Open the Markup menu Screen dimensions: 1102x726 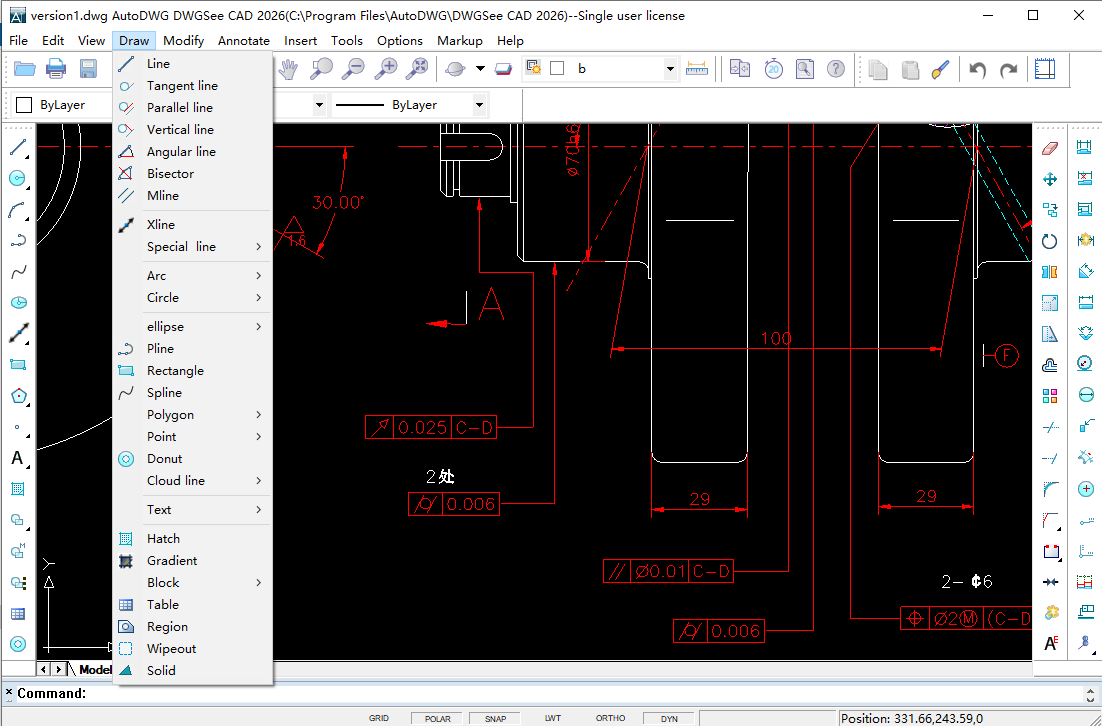(x=460, y=41)
